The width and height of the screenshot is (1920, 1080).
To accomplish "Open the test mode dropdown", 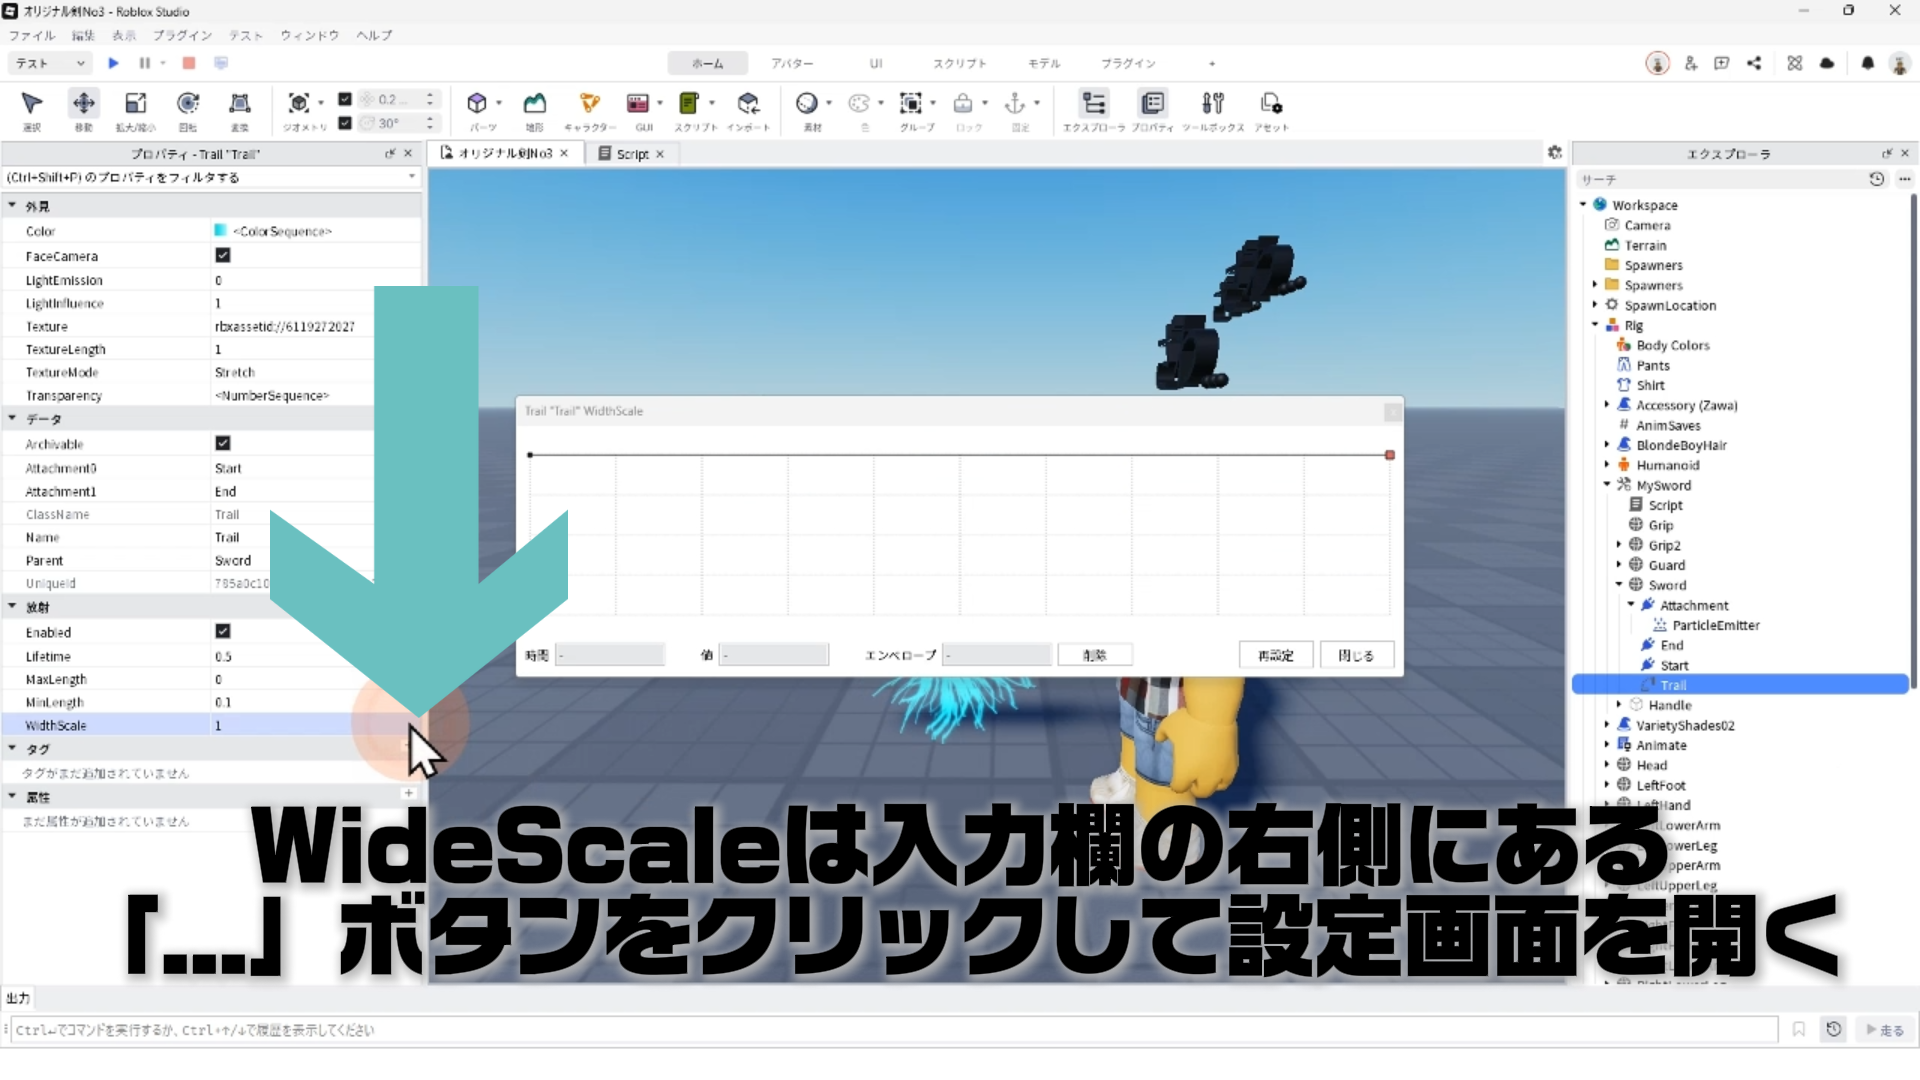I will [50, 63].
